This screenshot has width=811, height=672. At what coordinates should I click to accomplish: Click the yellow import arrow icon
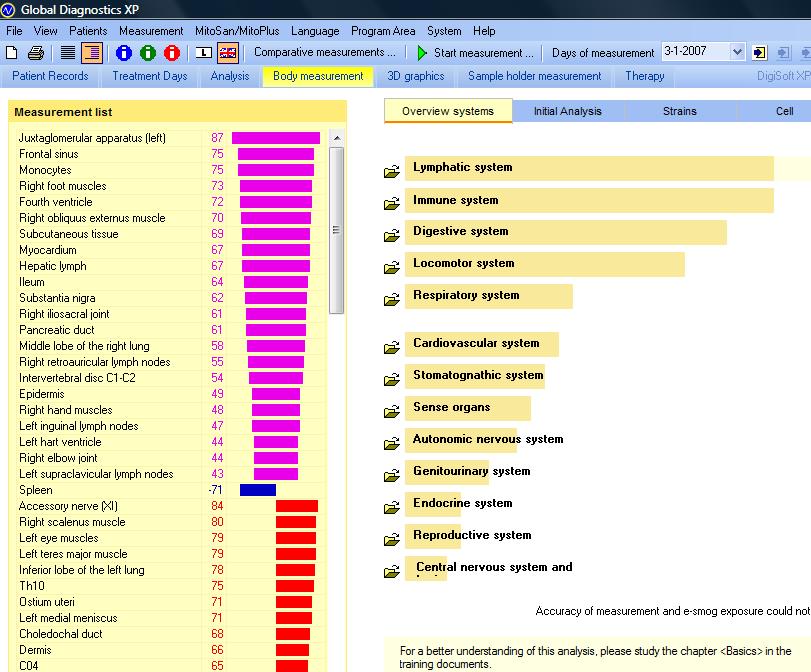coord(759,53)
